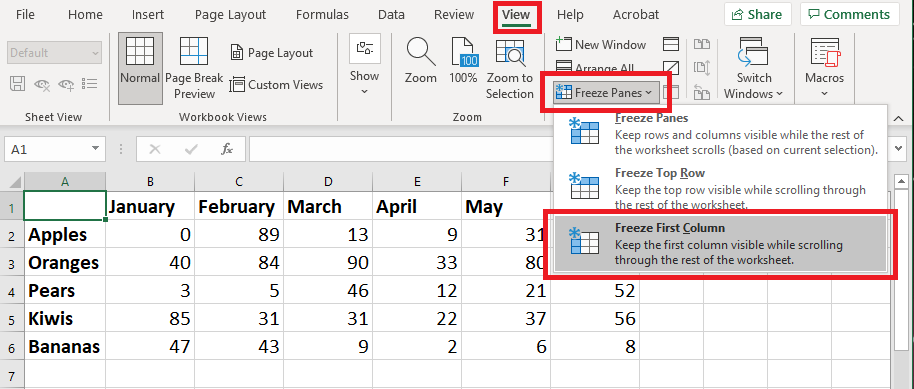Switch to the Insert tab
This screenshot has width=914, height=389.
[147, 15]
